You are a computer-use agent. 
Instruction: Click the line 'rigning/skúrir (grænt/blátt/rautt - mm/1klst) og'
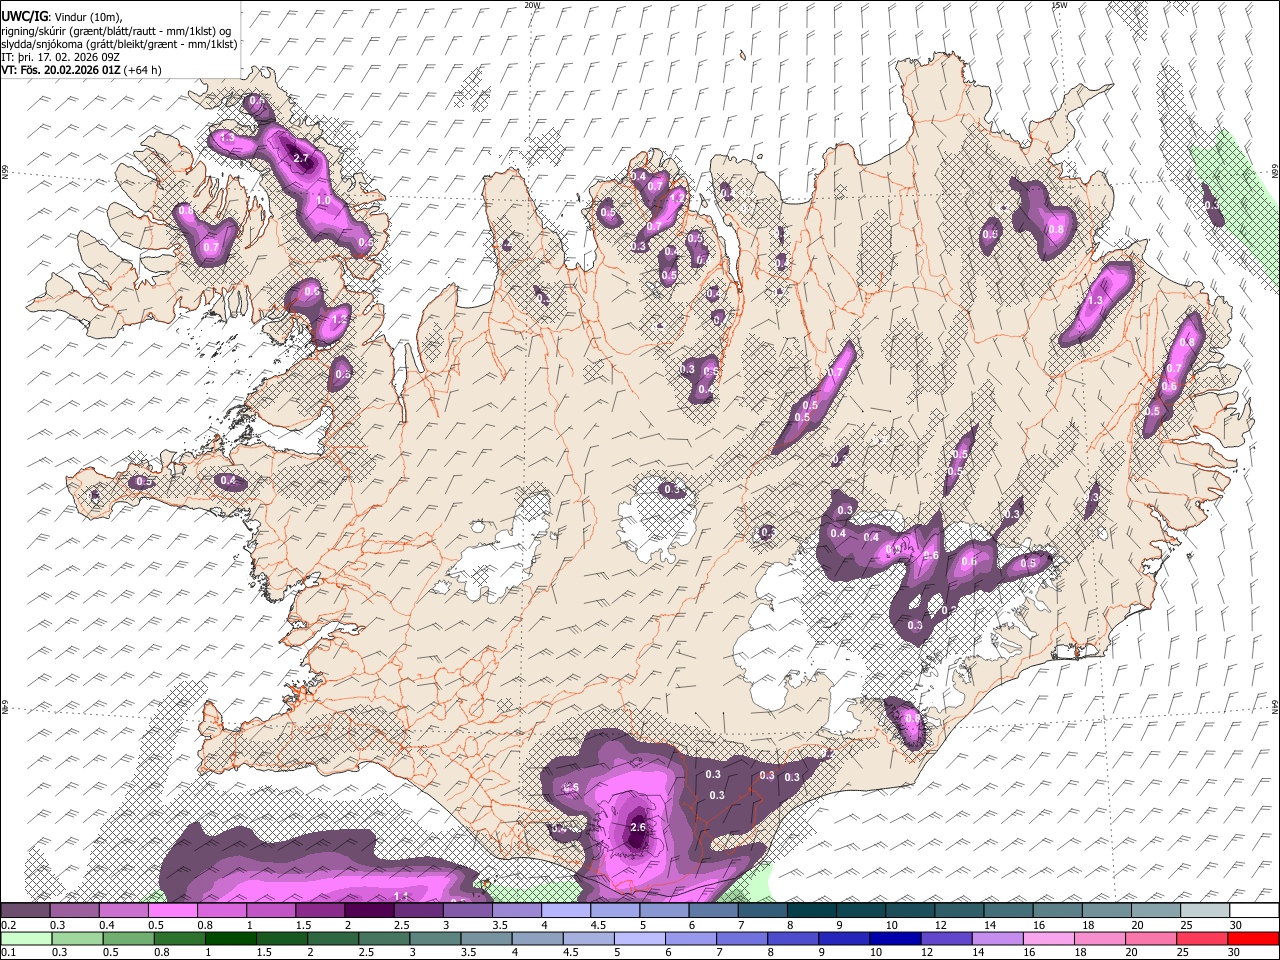[117, 31]
